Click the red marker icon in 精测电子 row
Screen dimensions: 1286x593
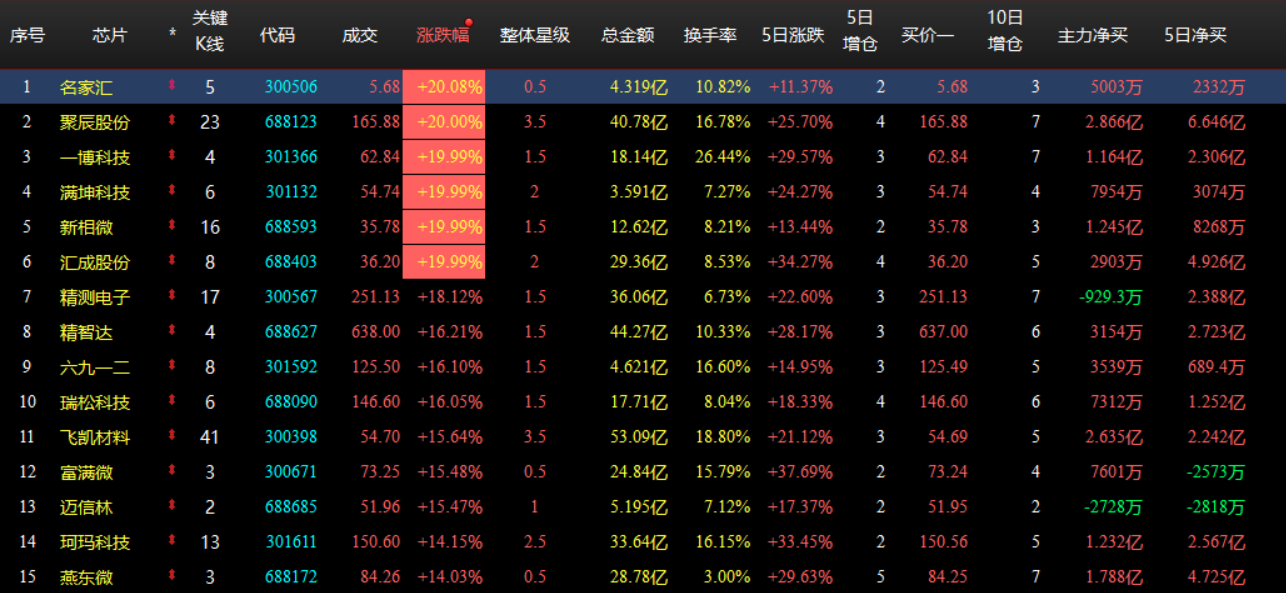[x=172, y=296]
